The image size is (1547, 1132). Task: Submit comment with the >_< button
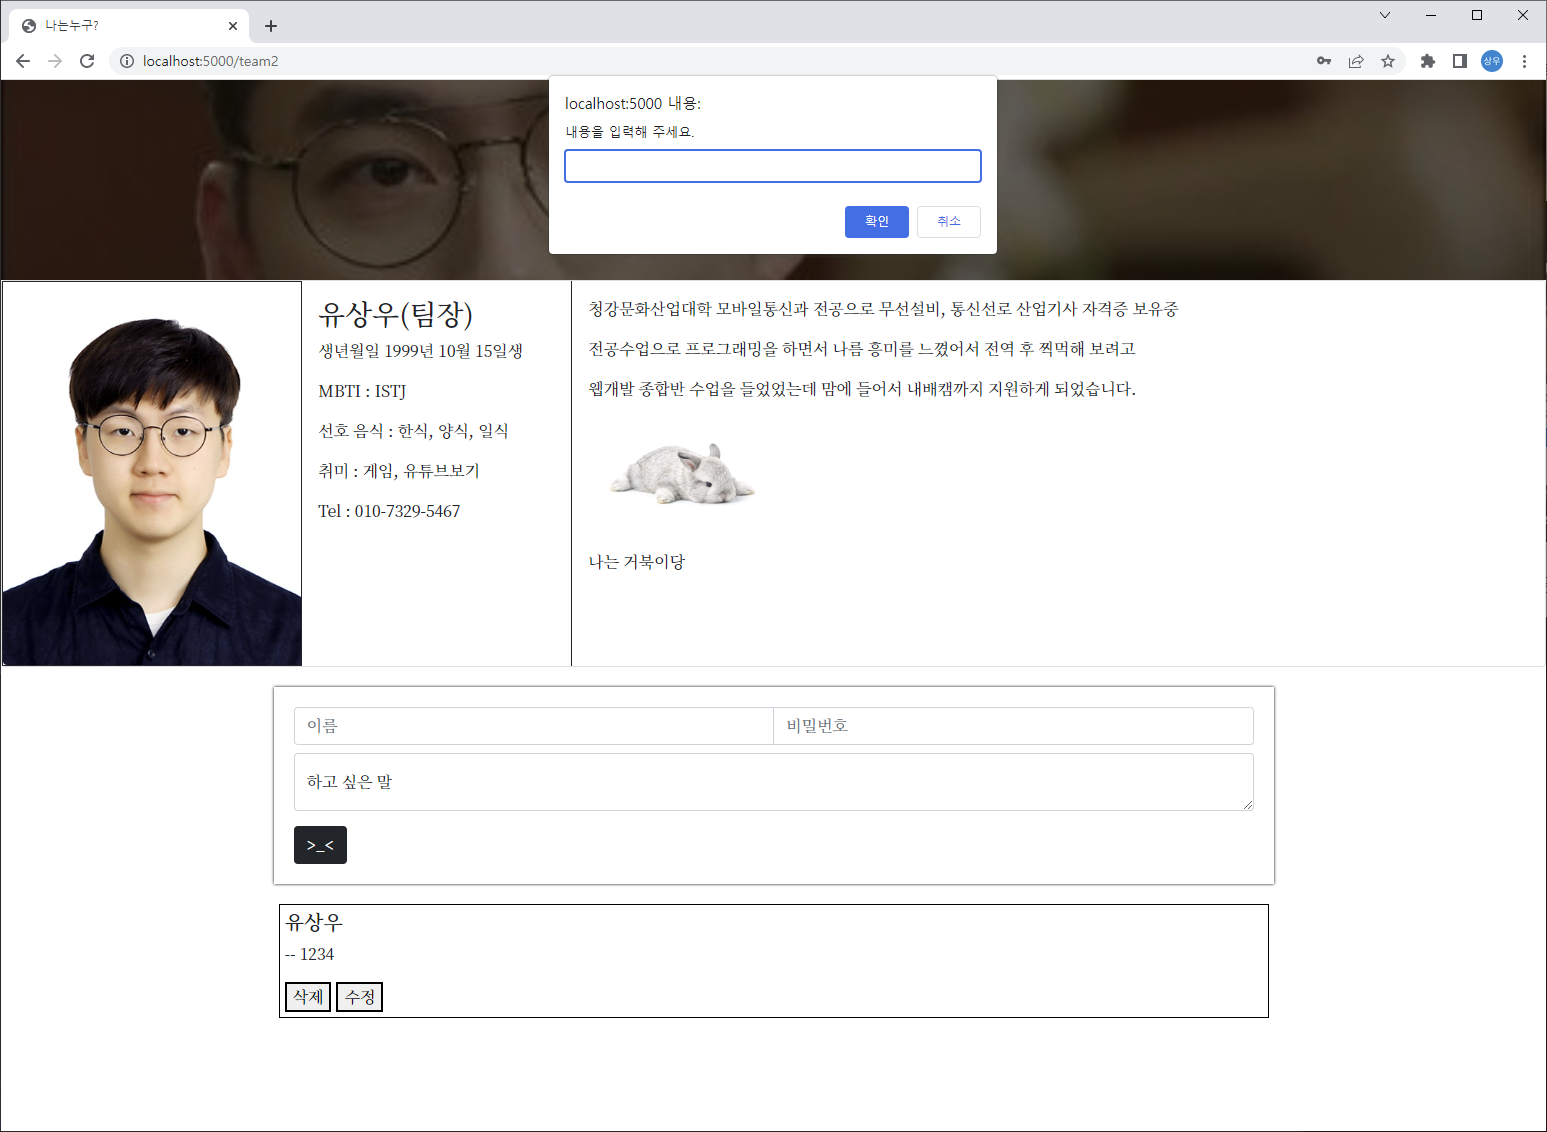(320, 845)
